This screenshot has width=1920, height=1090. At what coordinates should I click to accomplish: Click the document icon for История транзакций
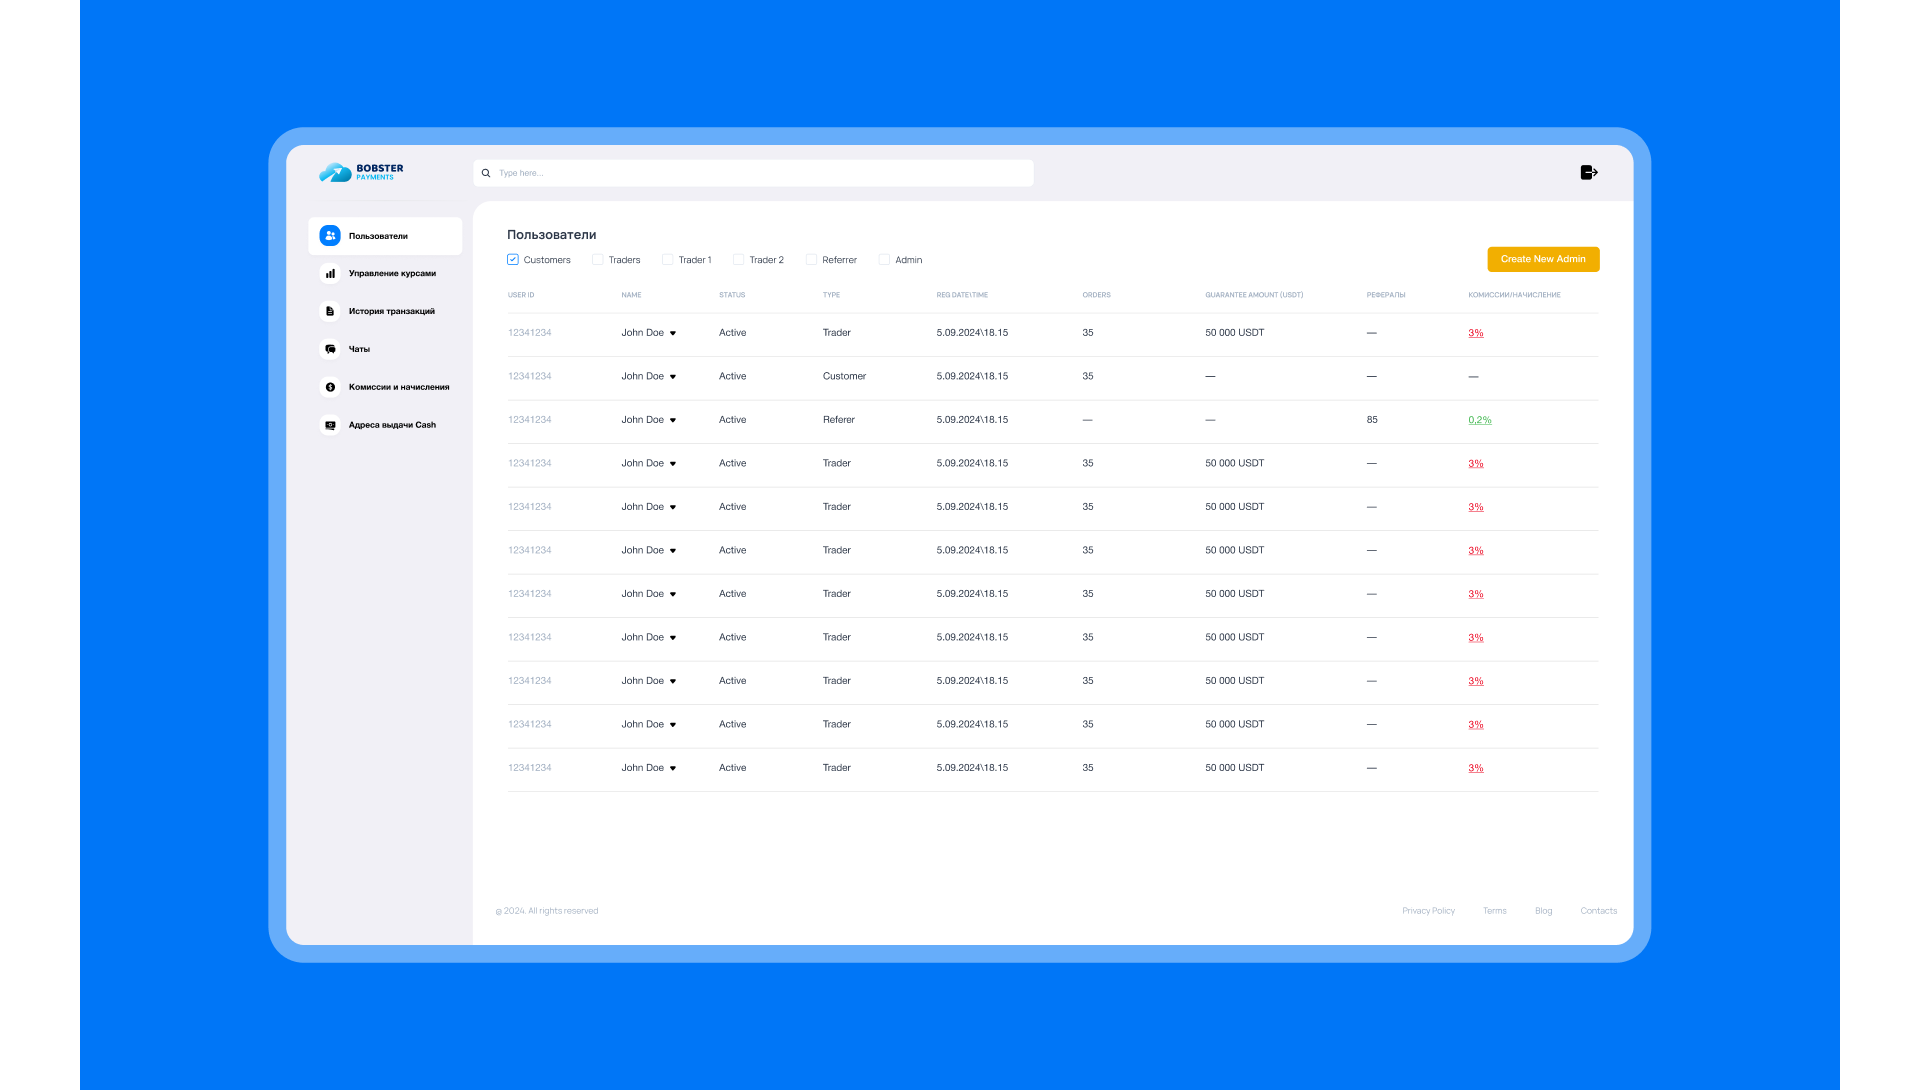click(x=330, y=311)
